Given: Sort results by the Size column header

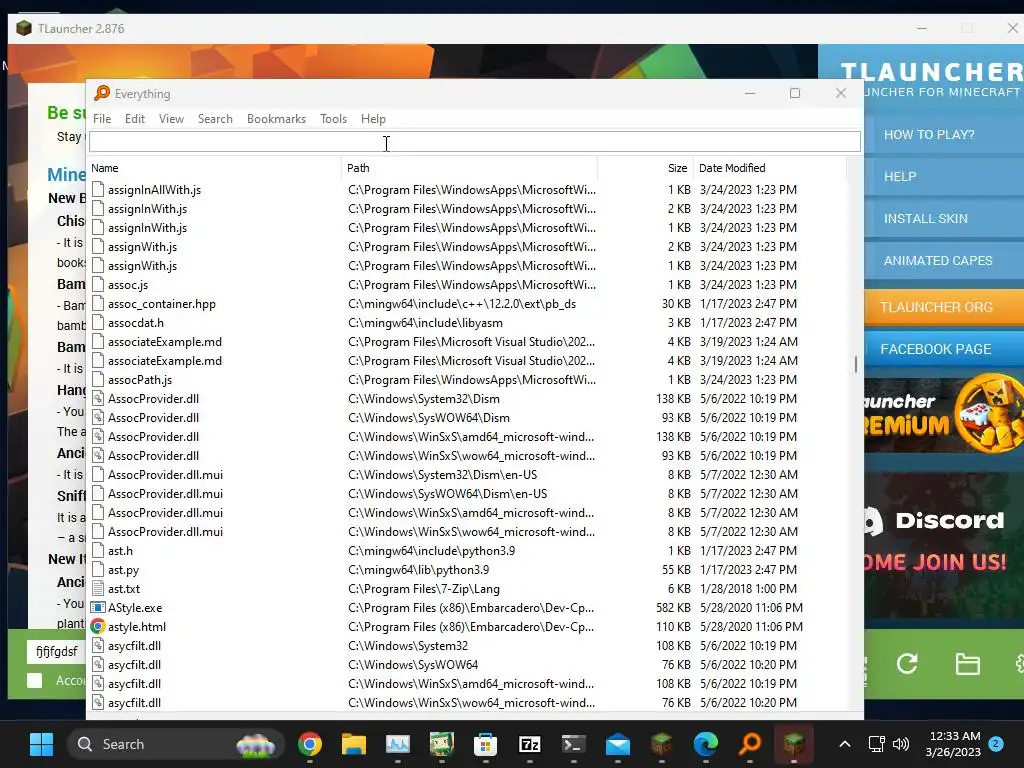Looking at the screenshot, I should [645, 168].
